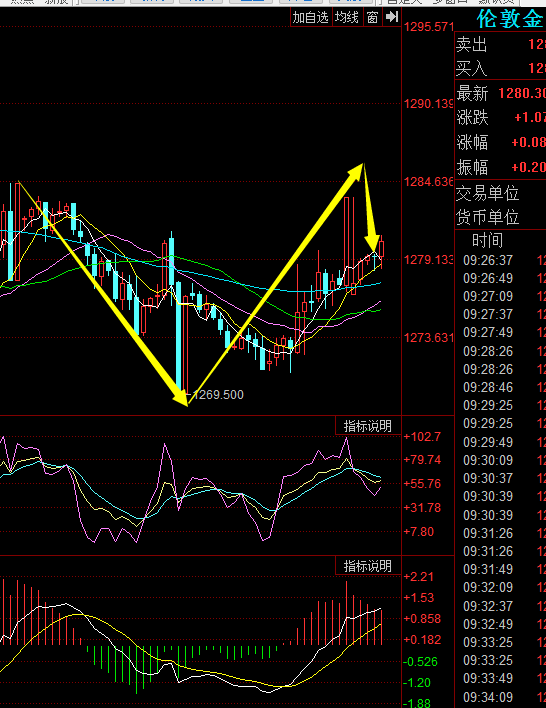Click the +0.858 MACD scale value
The width and height of the screenshot is (546, 708).
coord(422,619)
